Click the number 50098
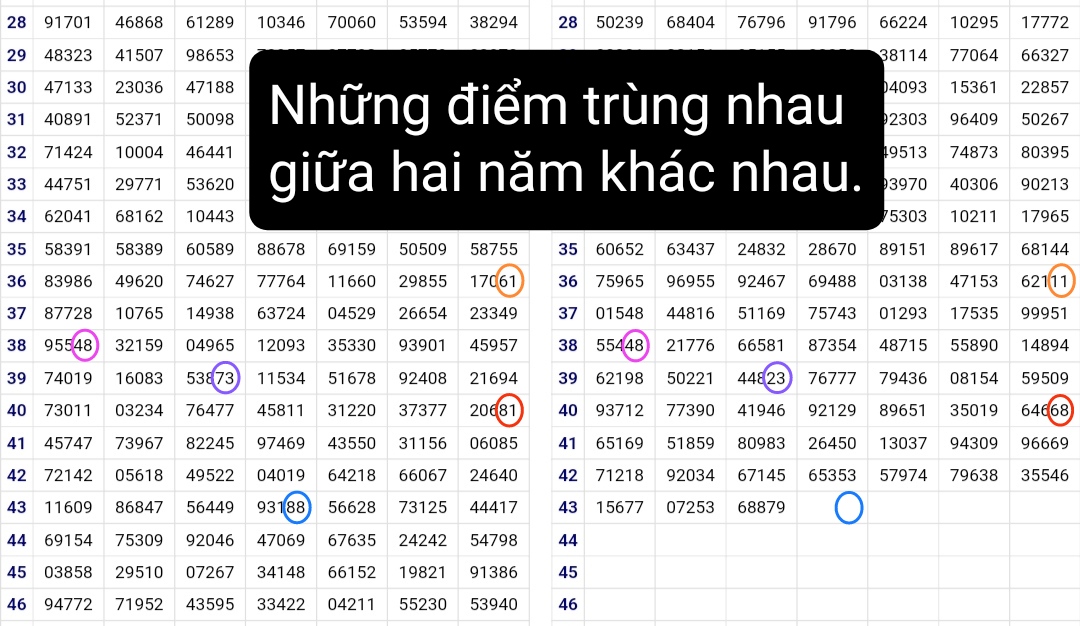This screenshot has height=626, width=1080. [x=210, y=119]
